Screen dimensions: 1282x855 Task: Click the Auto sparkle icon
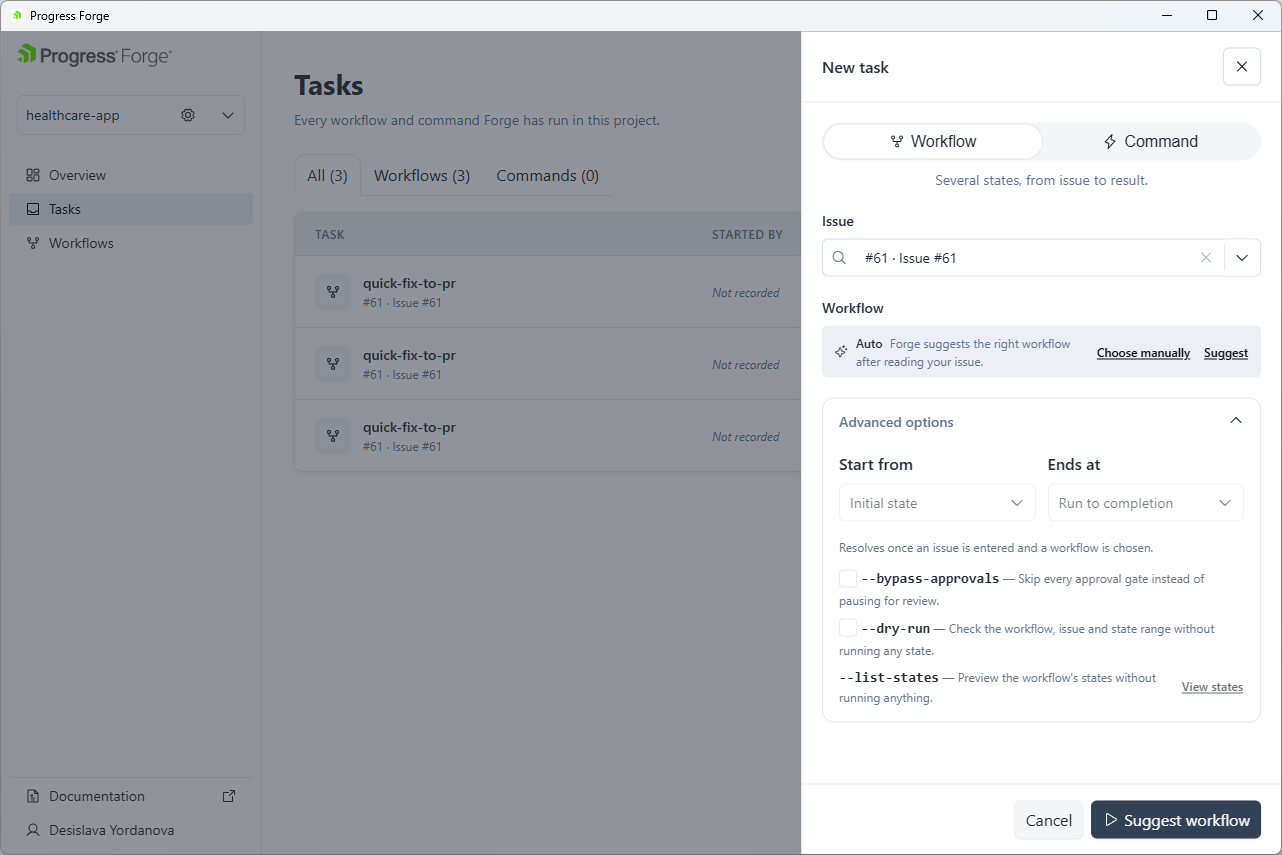pos(841,352)
